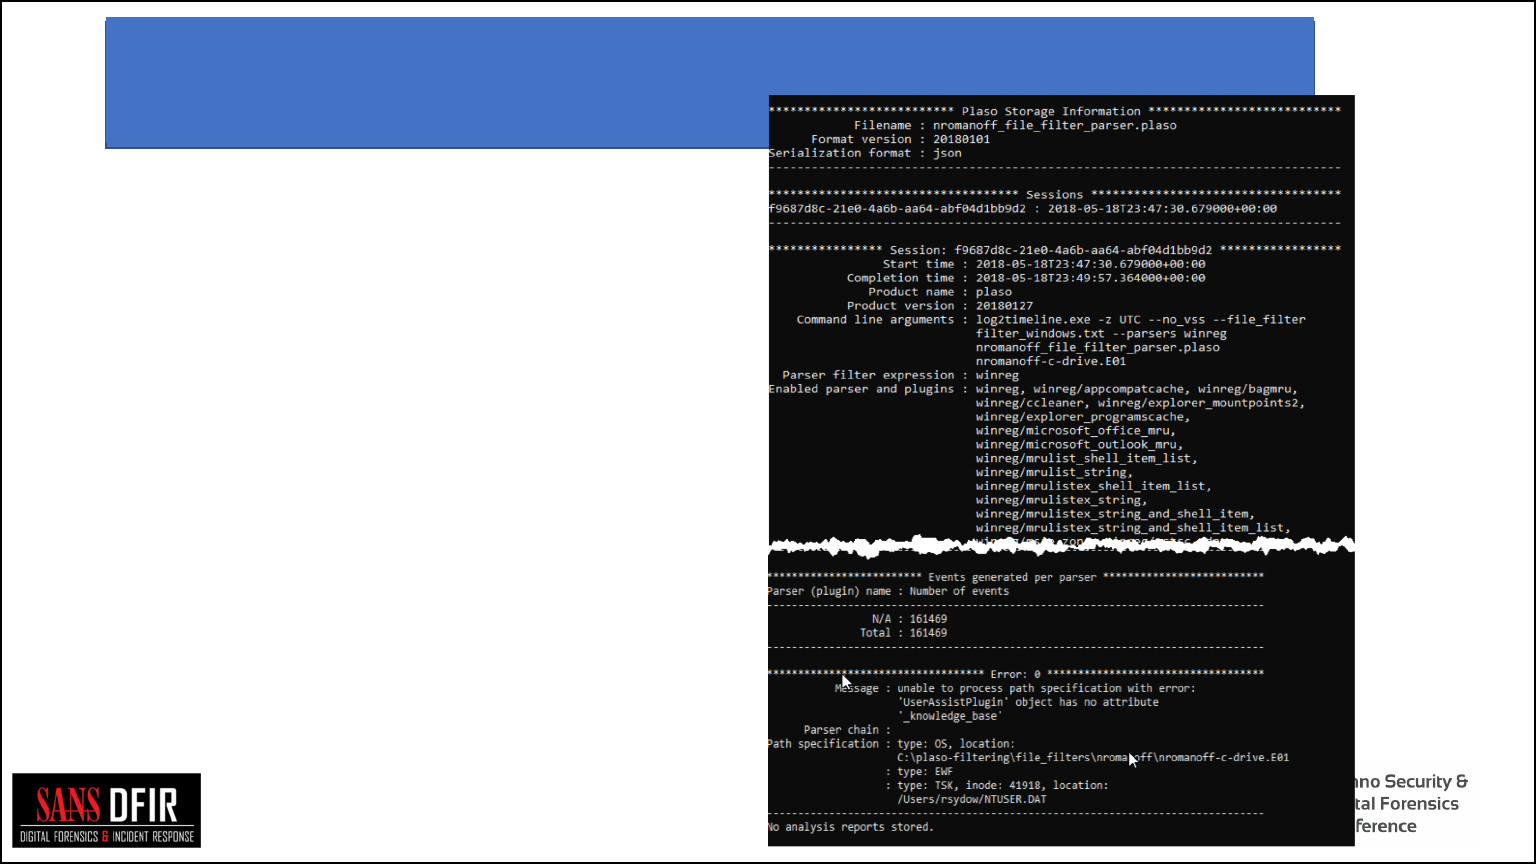
Task: Click the 'Events generated per parser' heading
Action: [1012, 577]
